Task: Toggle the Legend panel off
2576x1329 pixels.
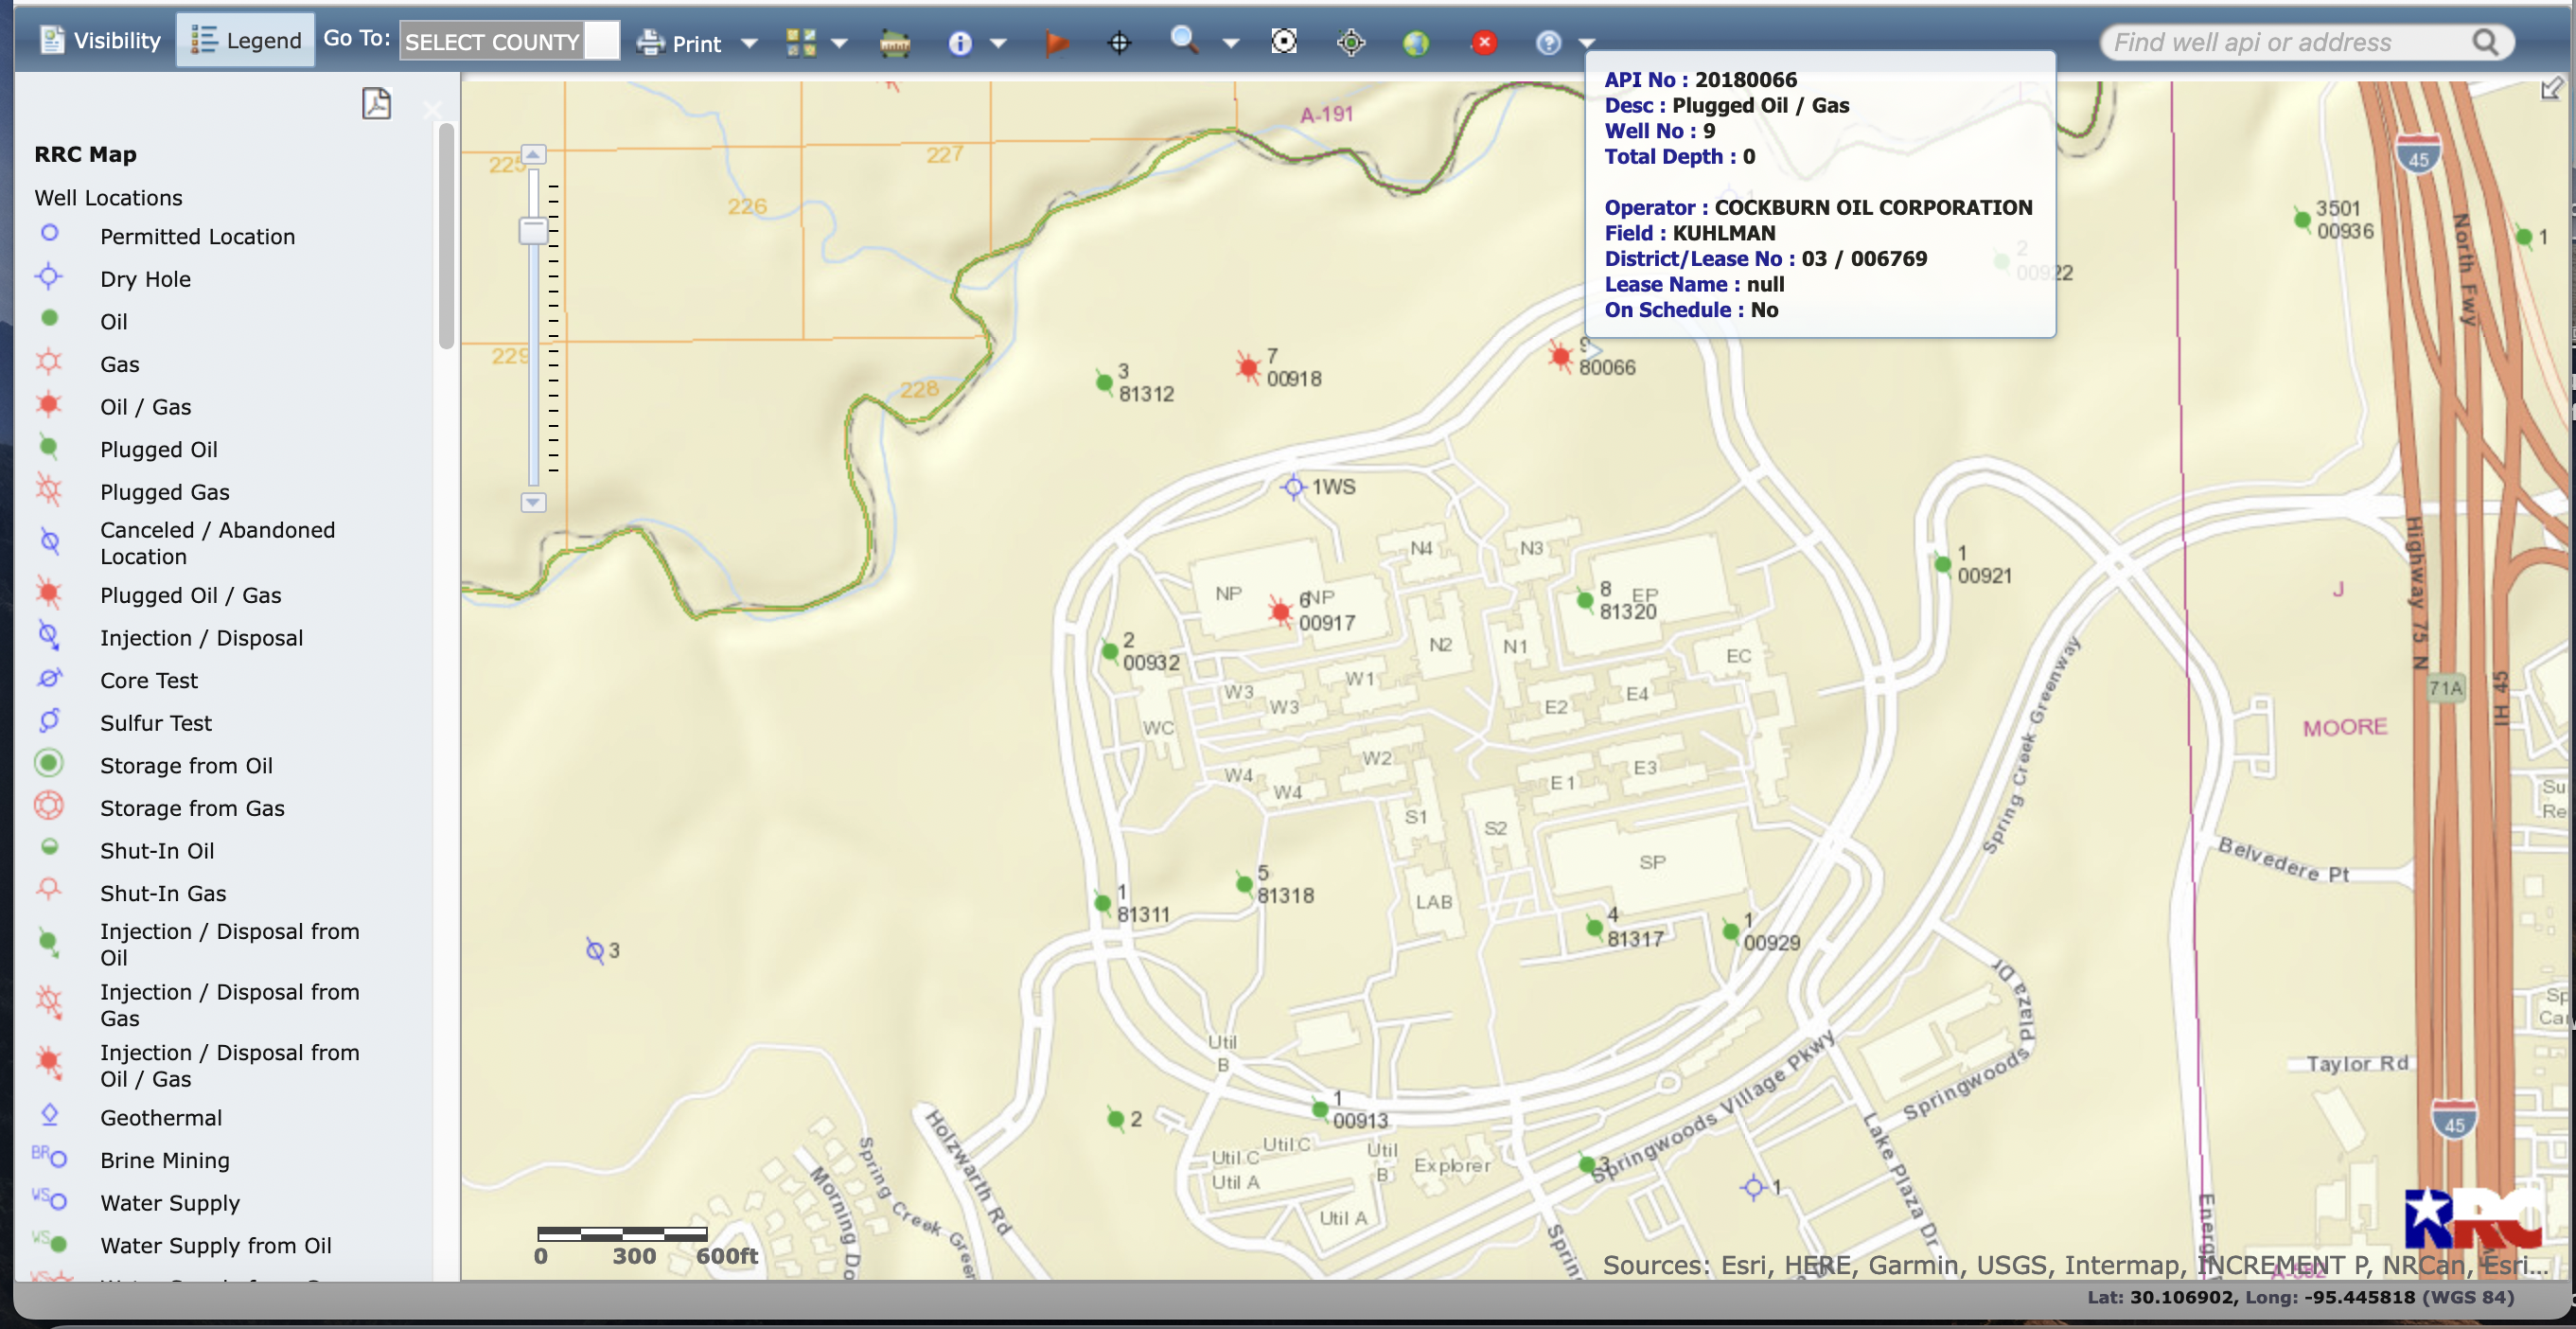Action: coord(244,39)
